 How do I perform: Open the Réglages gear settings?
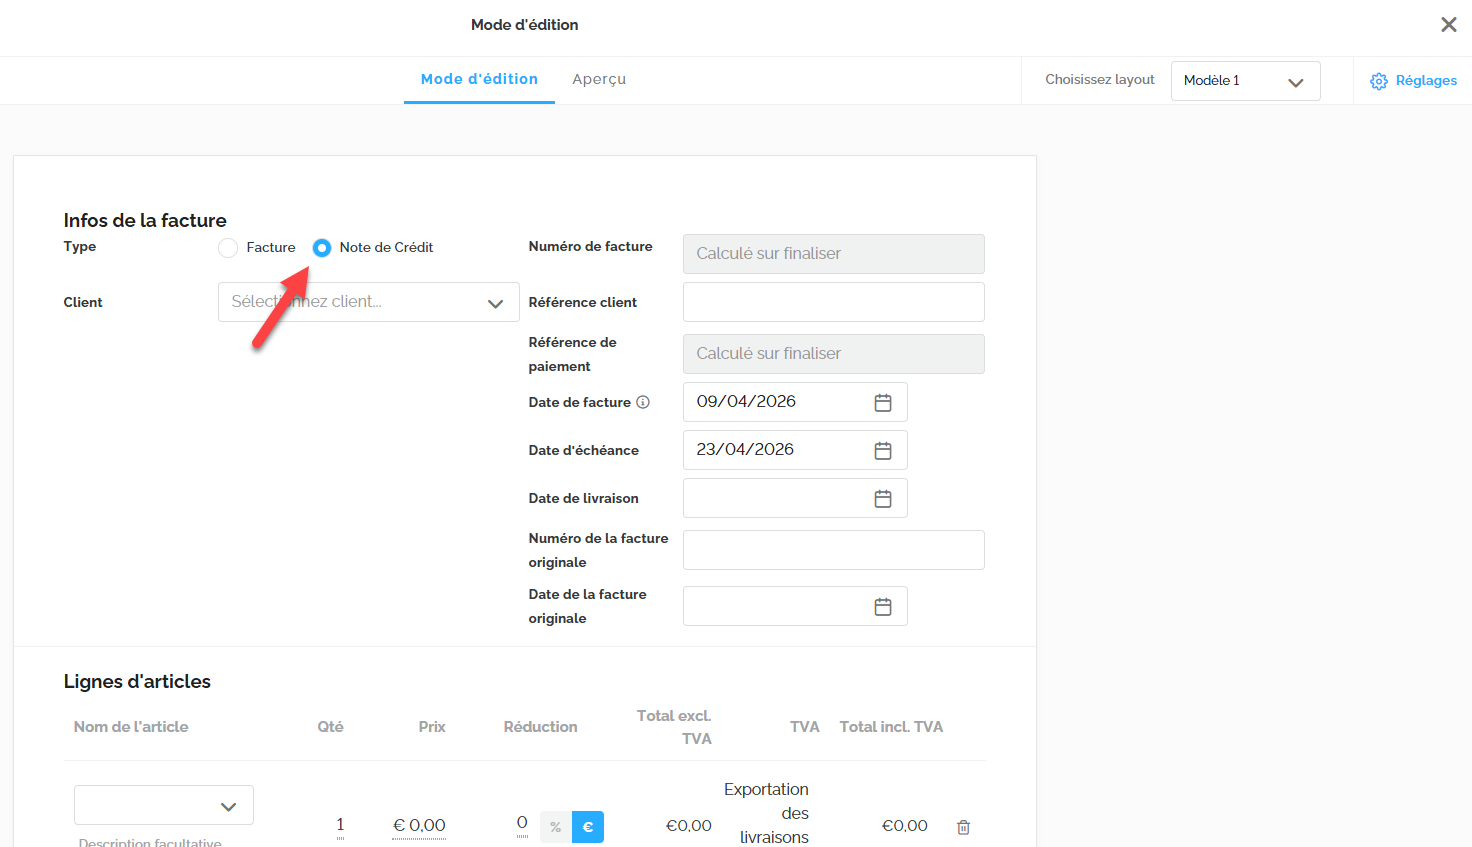(1379, 81)
